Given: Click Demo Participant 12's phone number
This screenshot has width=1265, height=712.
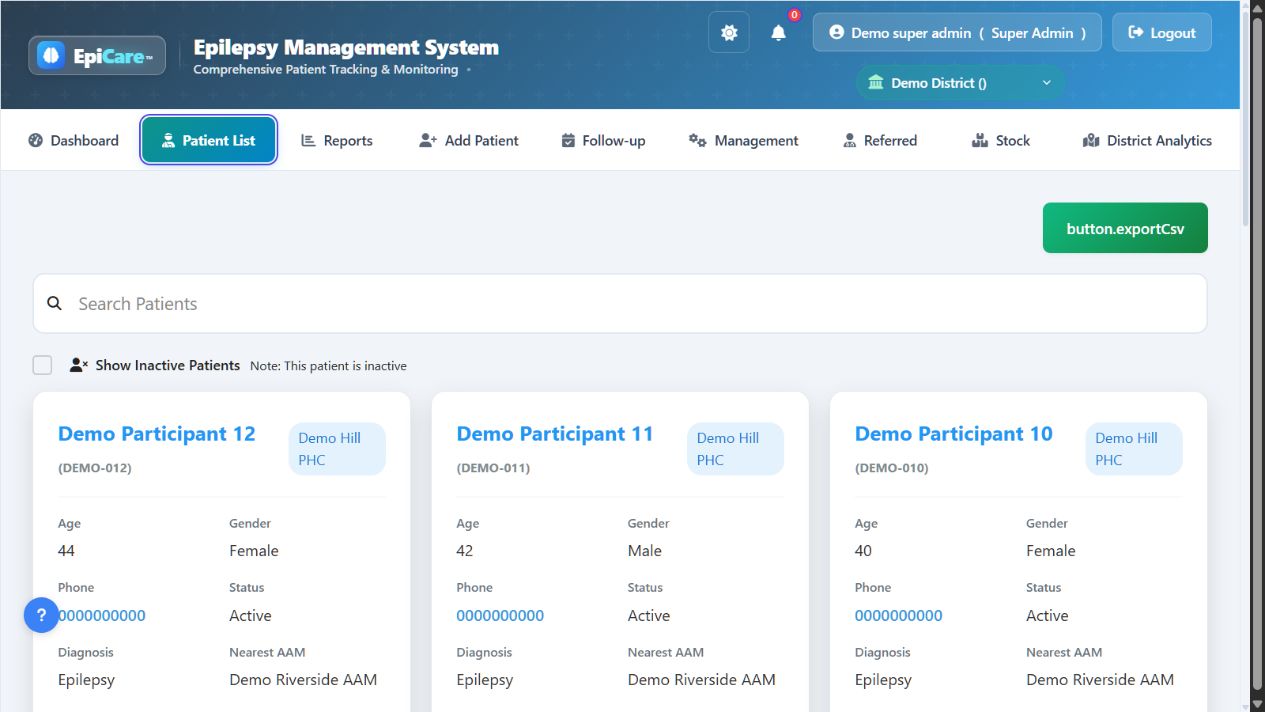Looking at the screenshot, I should (102, 616).
